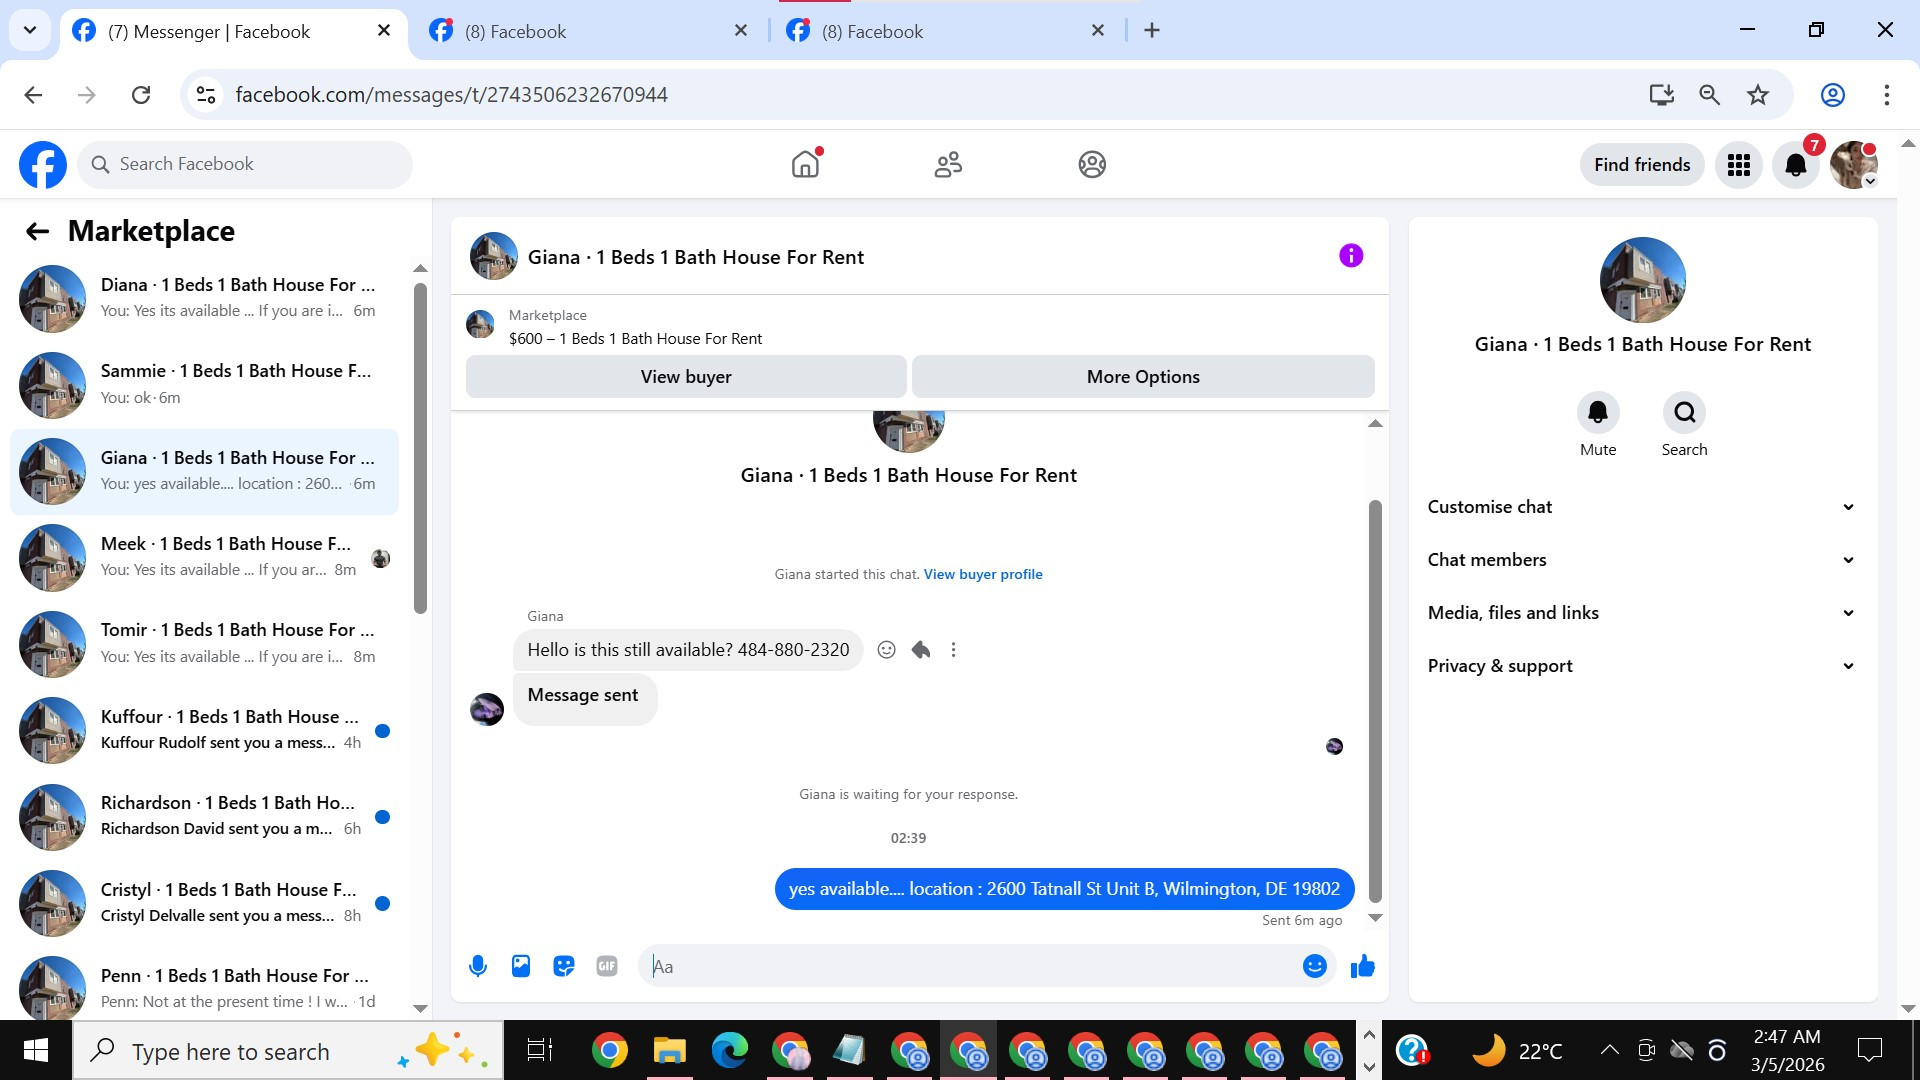
Task: Open browser zoom magnifier icon
Action: (1710, 95)
